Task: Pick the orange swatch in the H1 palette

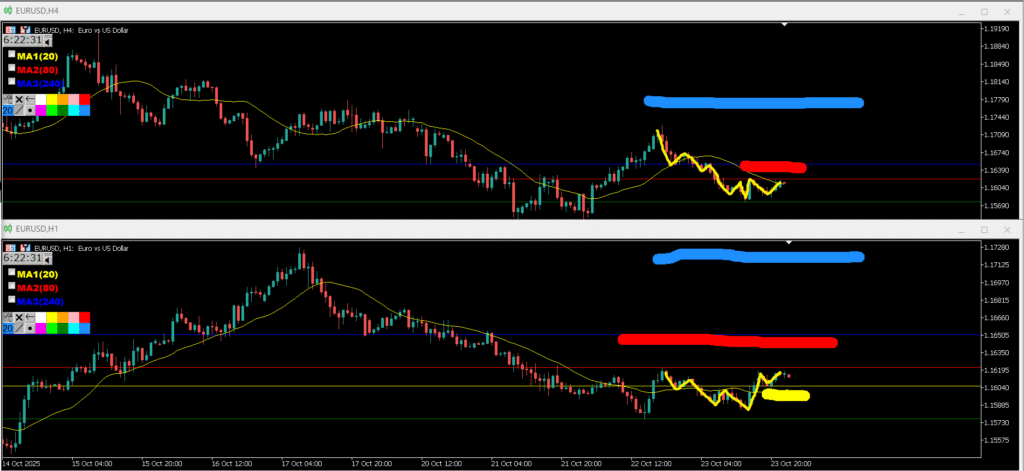Action: (x=63, y=317)
